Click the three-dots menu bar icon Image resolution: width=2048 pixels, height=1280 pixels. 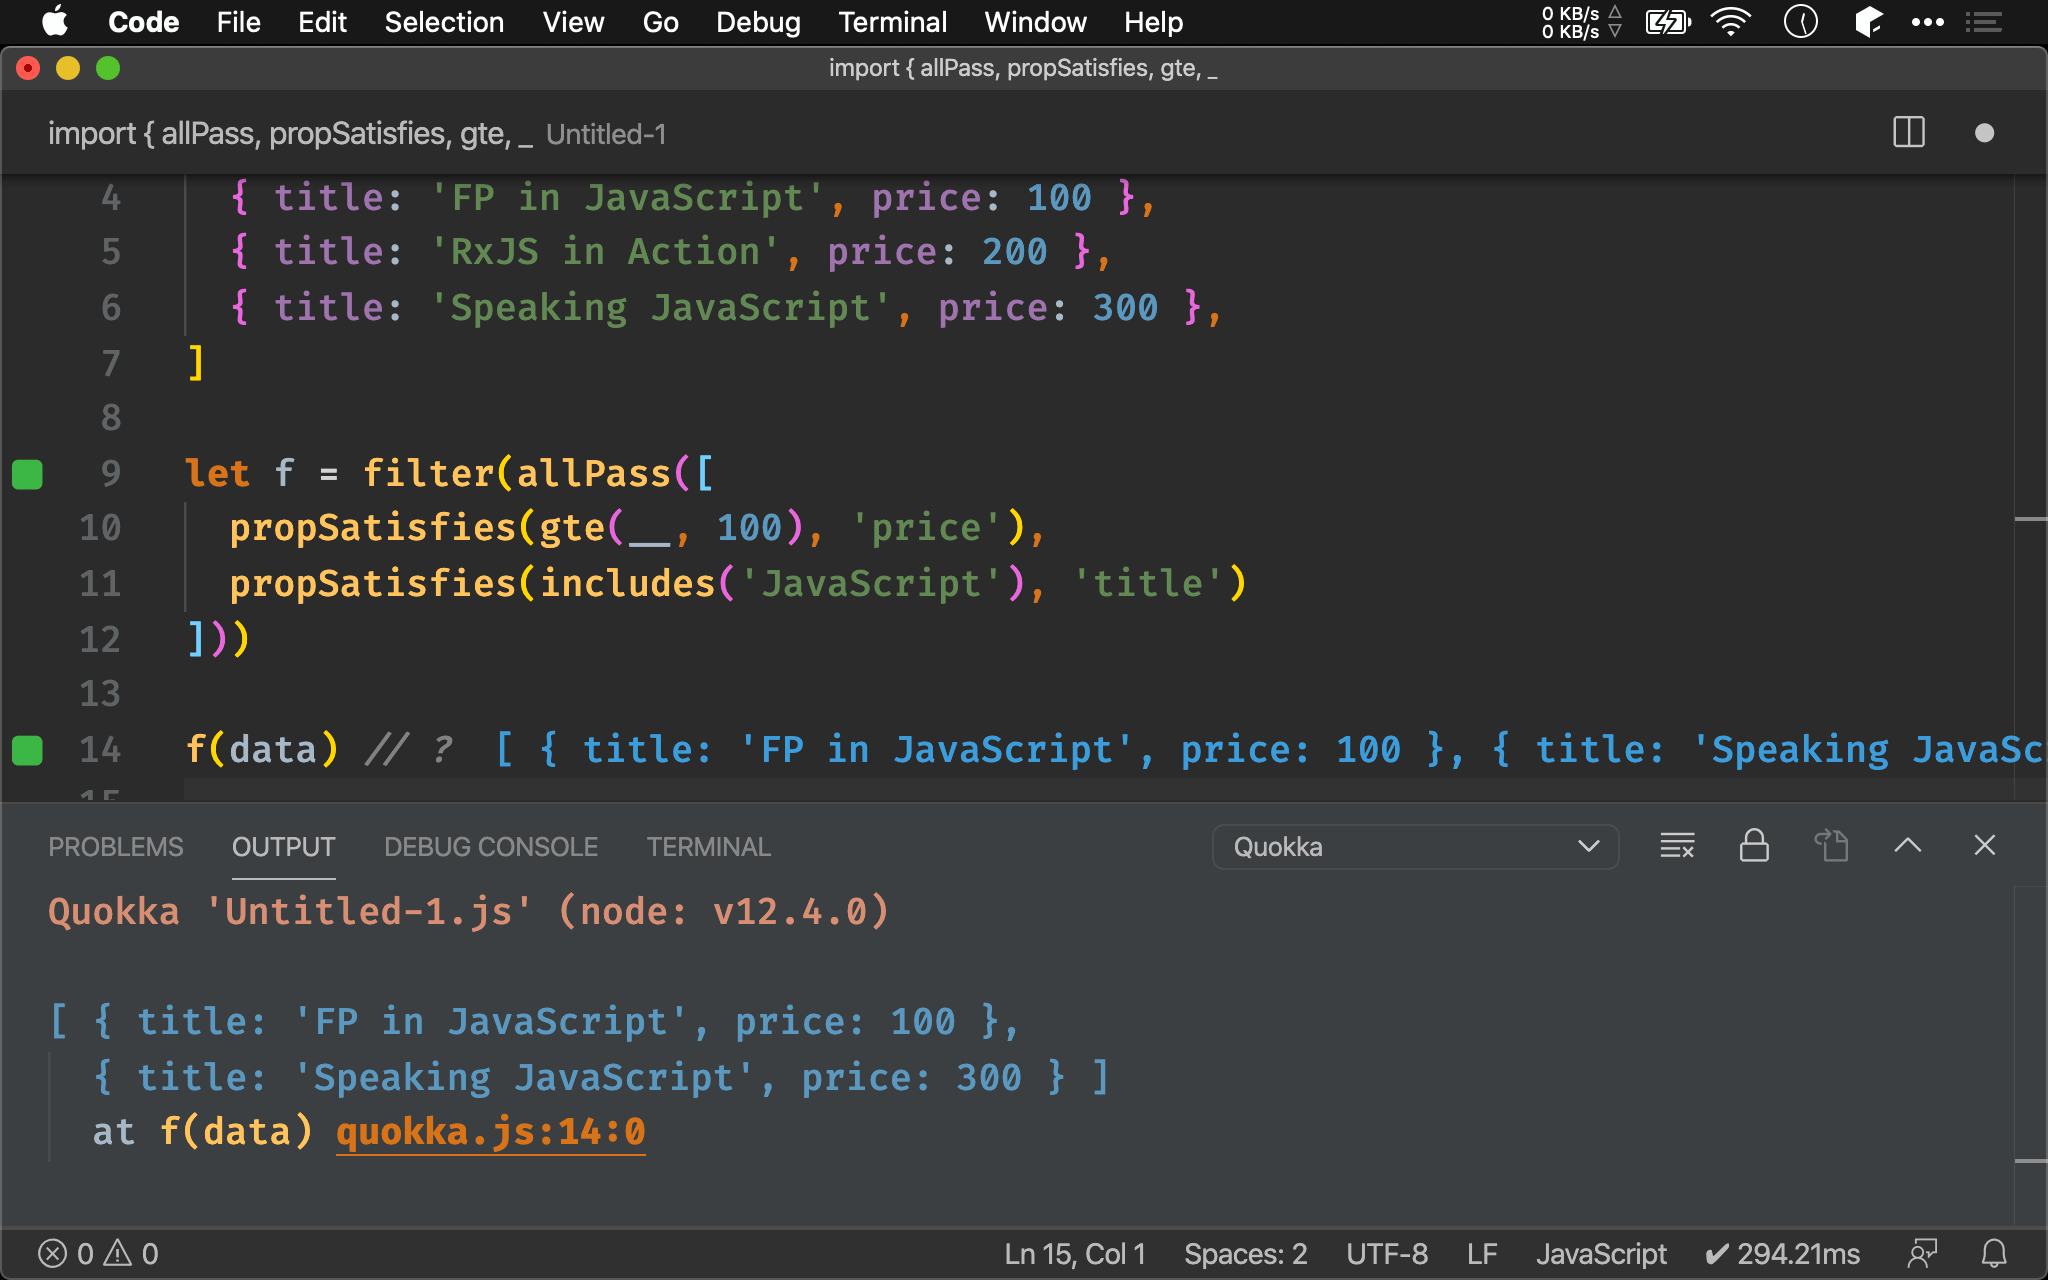coord(1927,22)
